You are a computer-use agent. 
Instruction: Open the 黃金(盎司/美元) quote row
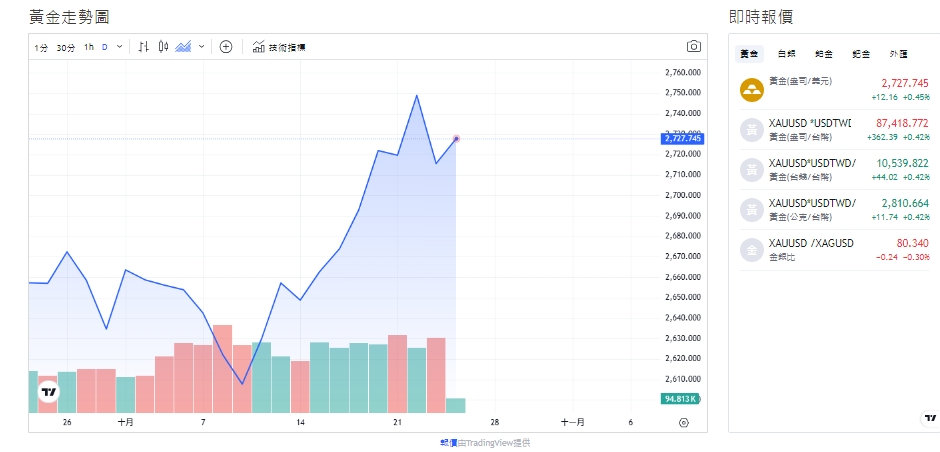834,90
